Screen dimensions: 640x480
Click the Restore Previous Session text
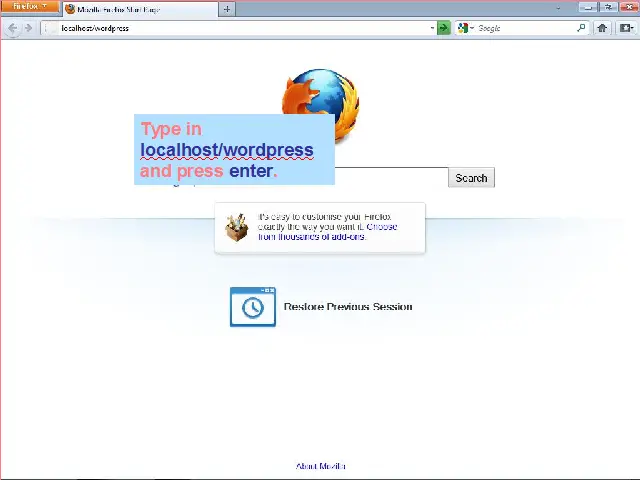point(348,307)
